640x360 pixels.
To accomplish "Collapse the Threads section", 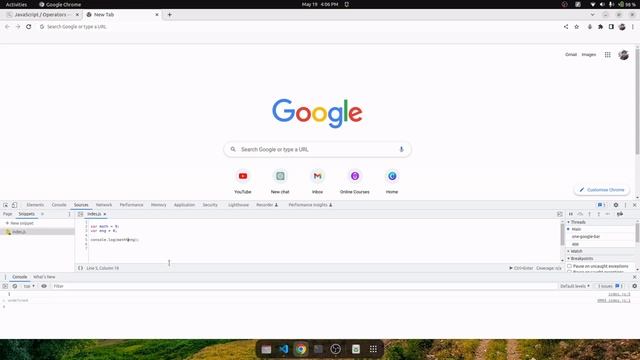I will 577,222.
